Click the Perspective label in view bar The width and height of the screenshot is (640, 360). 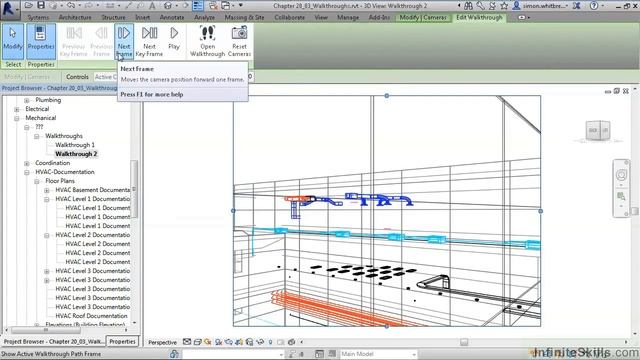[162, 342]
